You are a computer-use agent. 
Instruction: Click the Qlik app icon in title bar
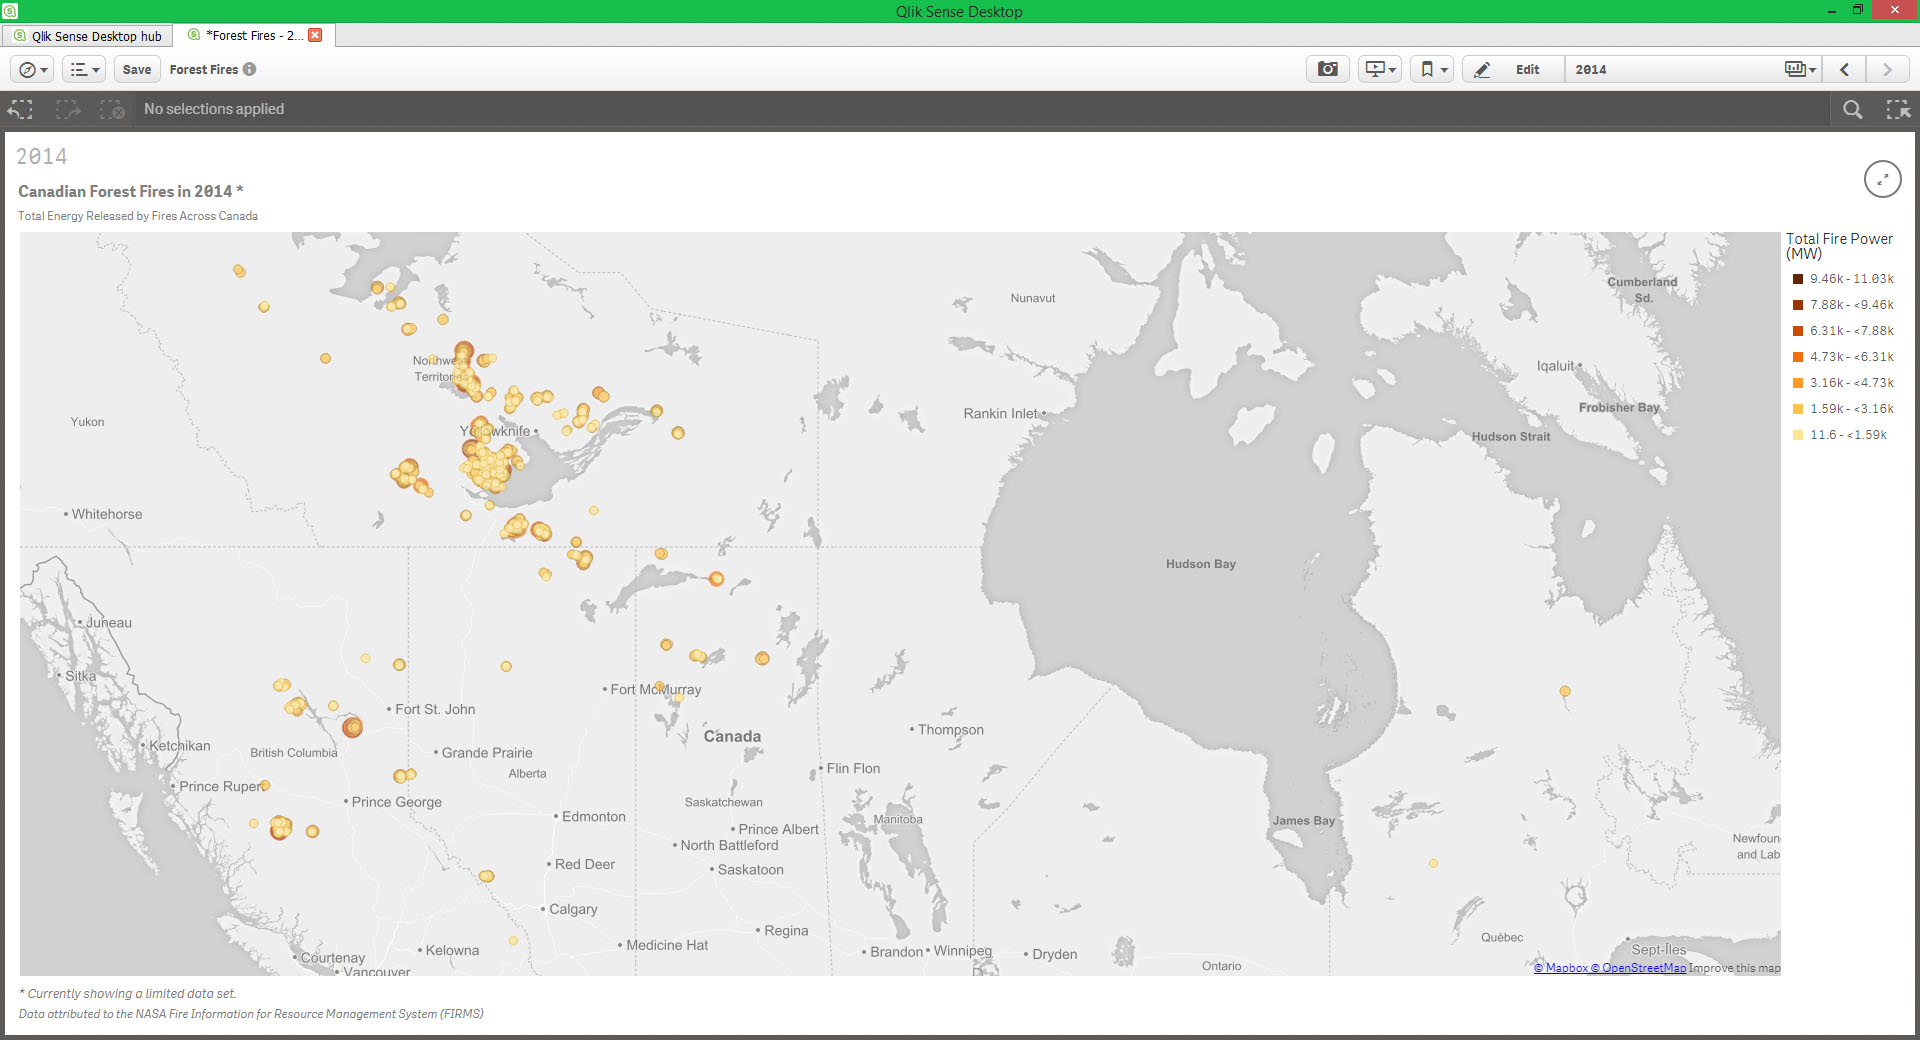(10, 11)
